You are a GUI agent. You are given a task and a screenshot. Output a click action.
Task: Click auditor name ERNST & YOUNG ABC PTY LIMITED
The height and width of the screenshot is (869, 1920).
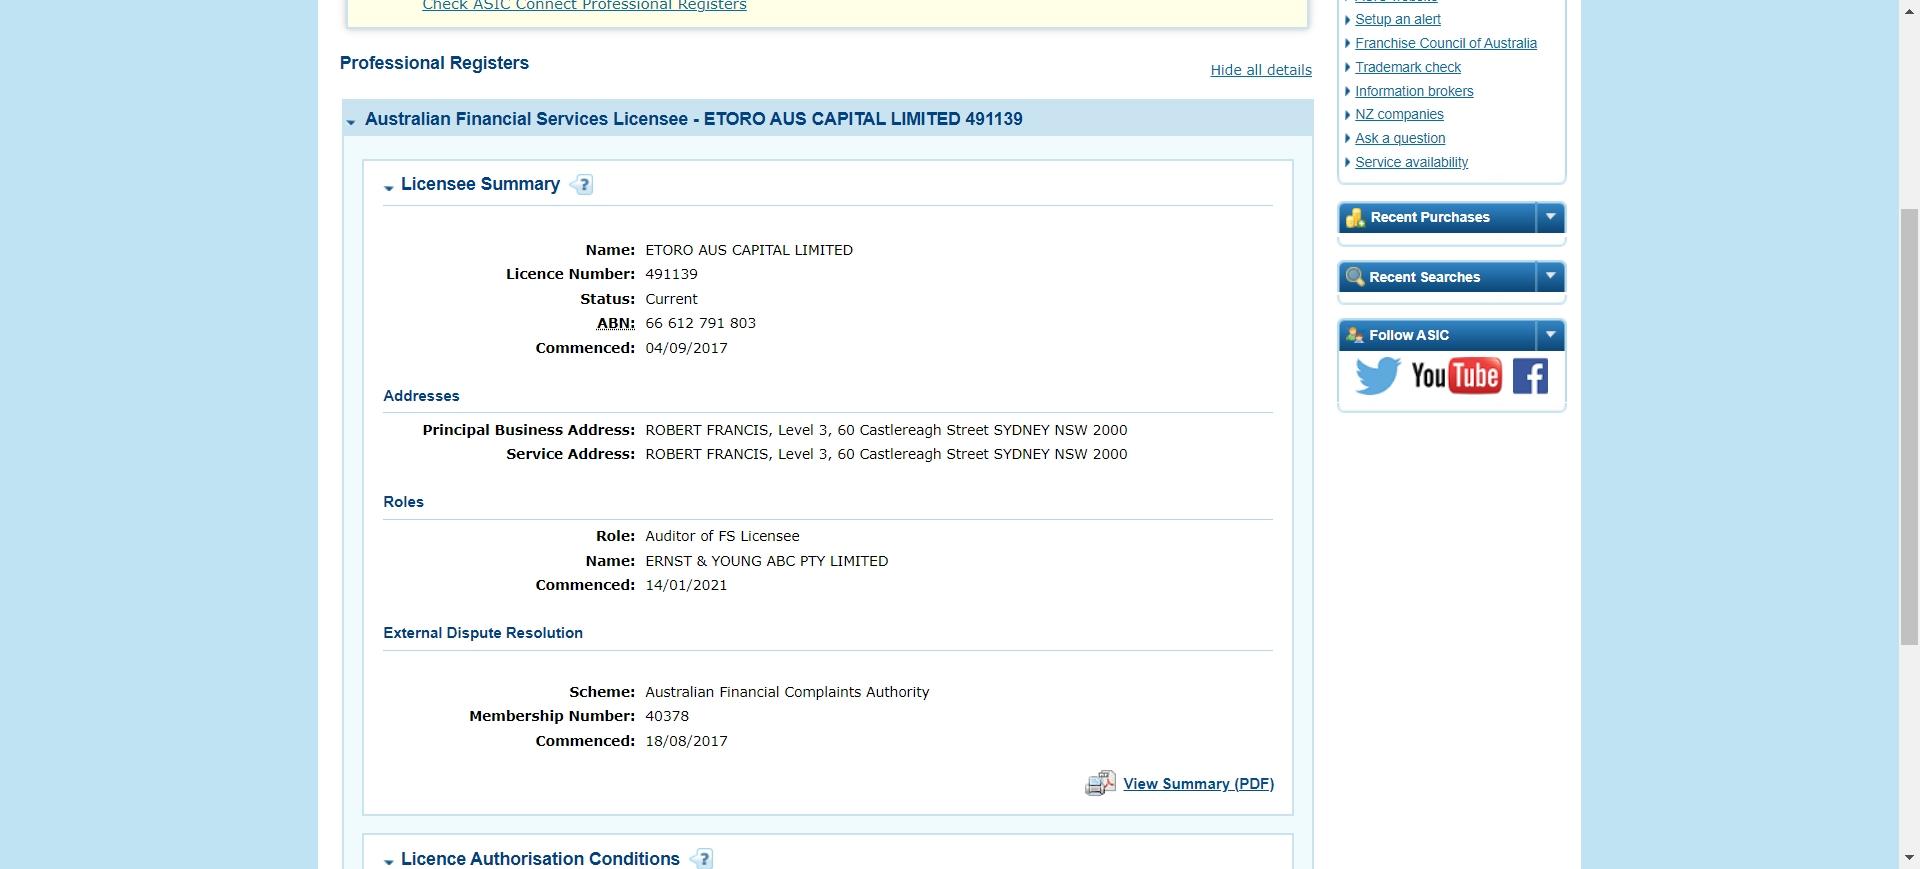[x=766, y=561]
